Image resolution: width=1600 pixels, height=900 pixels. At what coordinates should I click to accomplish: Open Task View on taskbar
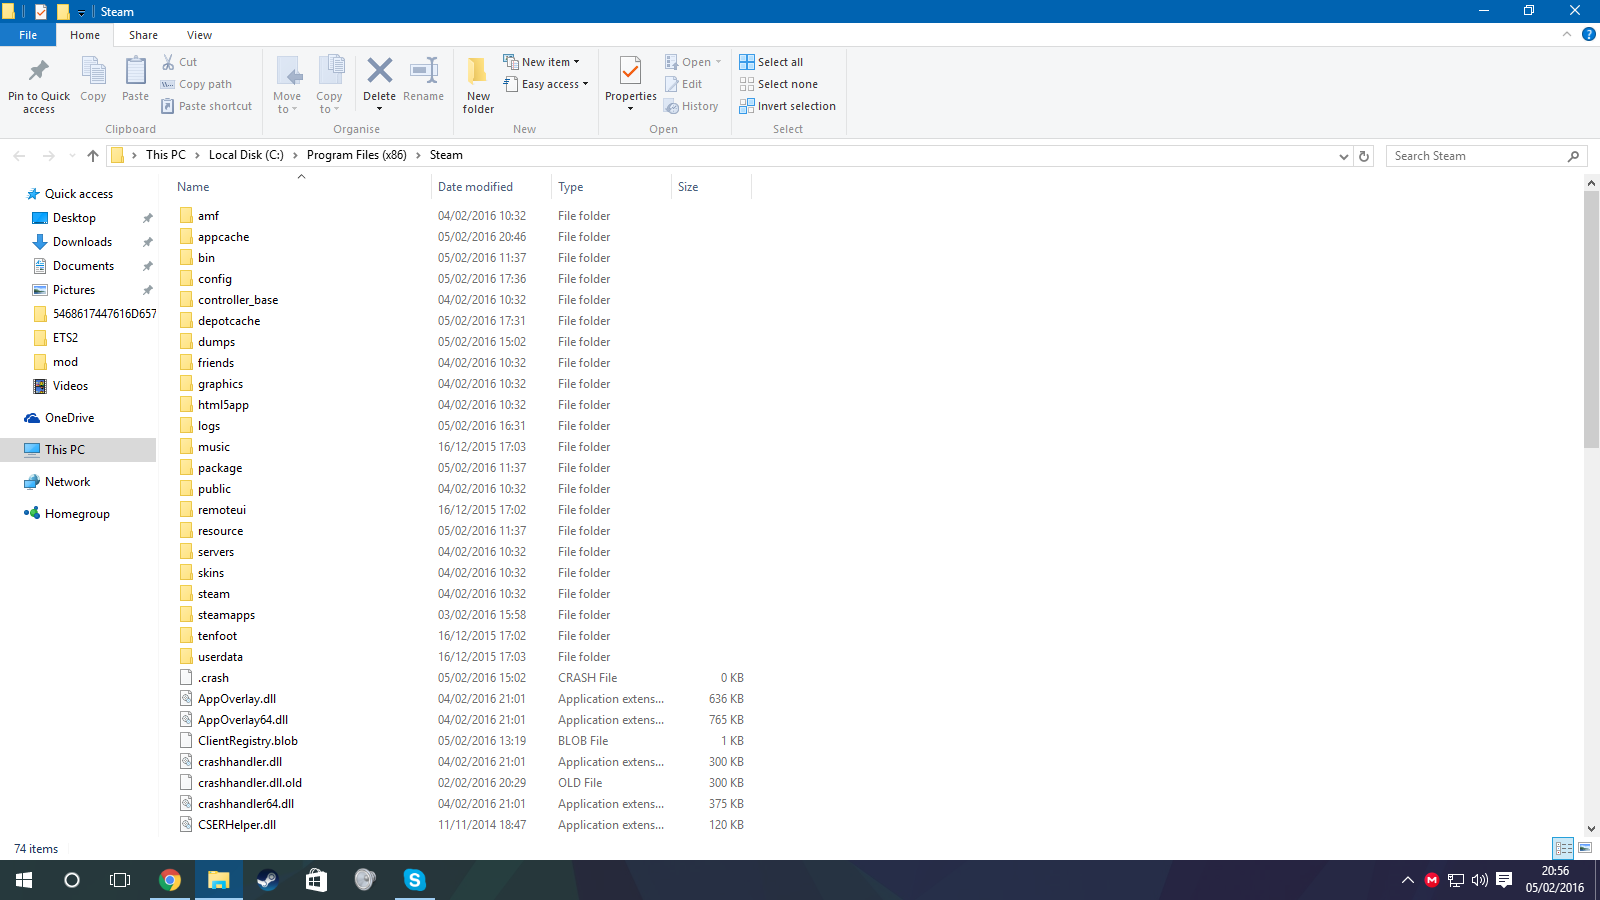click(x=120, y=880)
